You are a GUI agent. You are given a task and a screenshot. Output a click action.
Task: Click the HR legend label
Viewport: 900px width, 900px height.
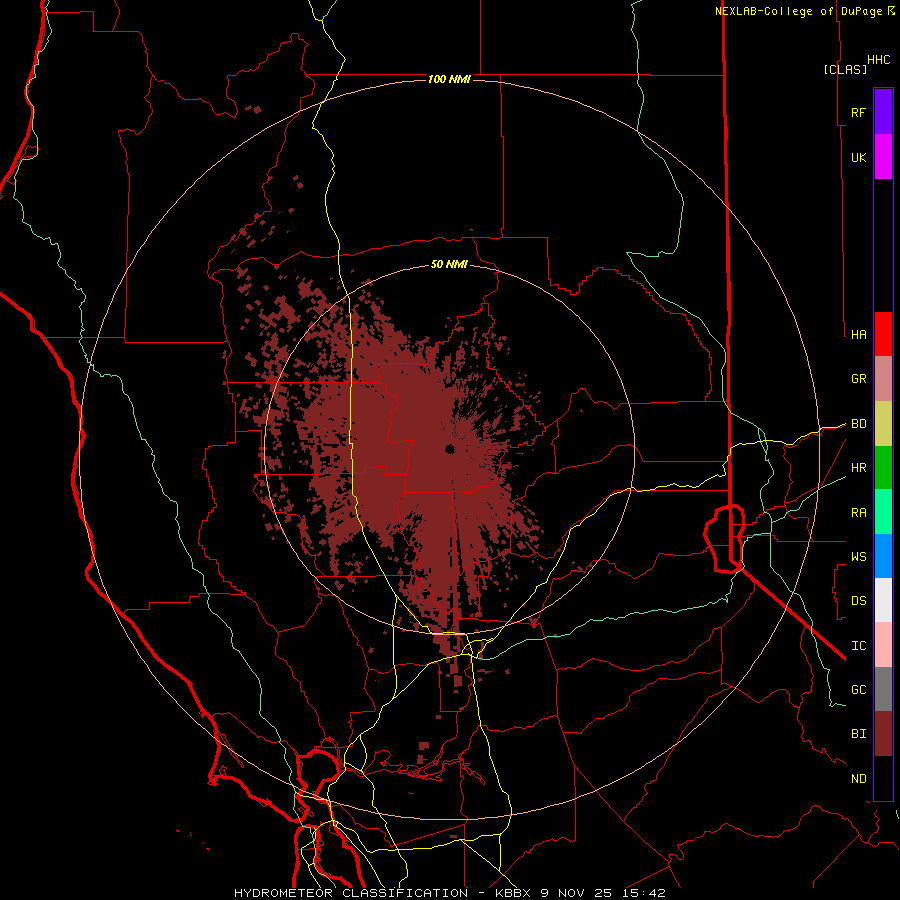pos(859,468)
